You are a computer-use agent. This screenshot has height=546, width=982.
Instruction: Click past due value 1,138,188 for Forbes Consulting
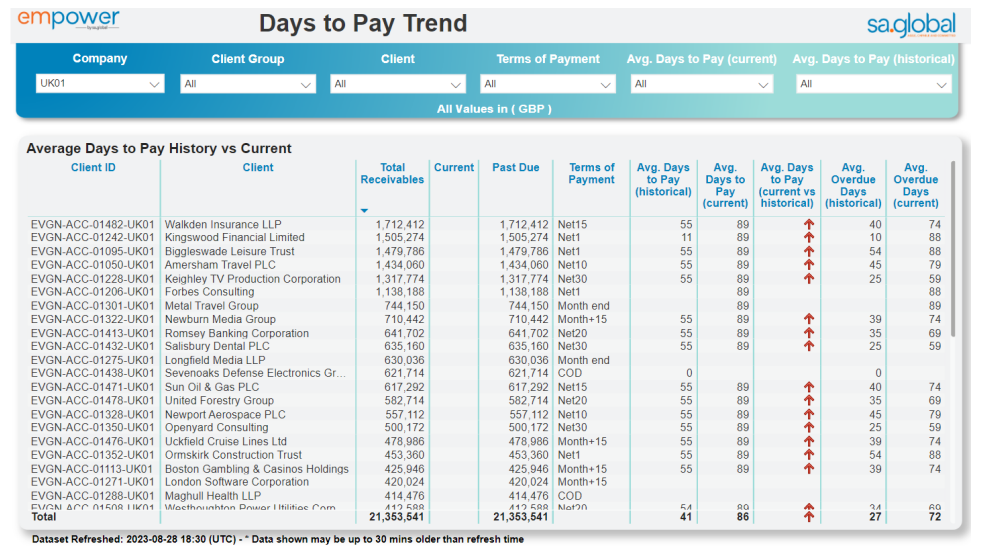pyautogui.click(x=524, y=292)
